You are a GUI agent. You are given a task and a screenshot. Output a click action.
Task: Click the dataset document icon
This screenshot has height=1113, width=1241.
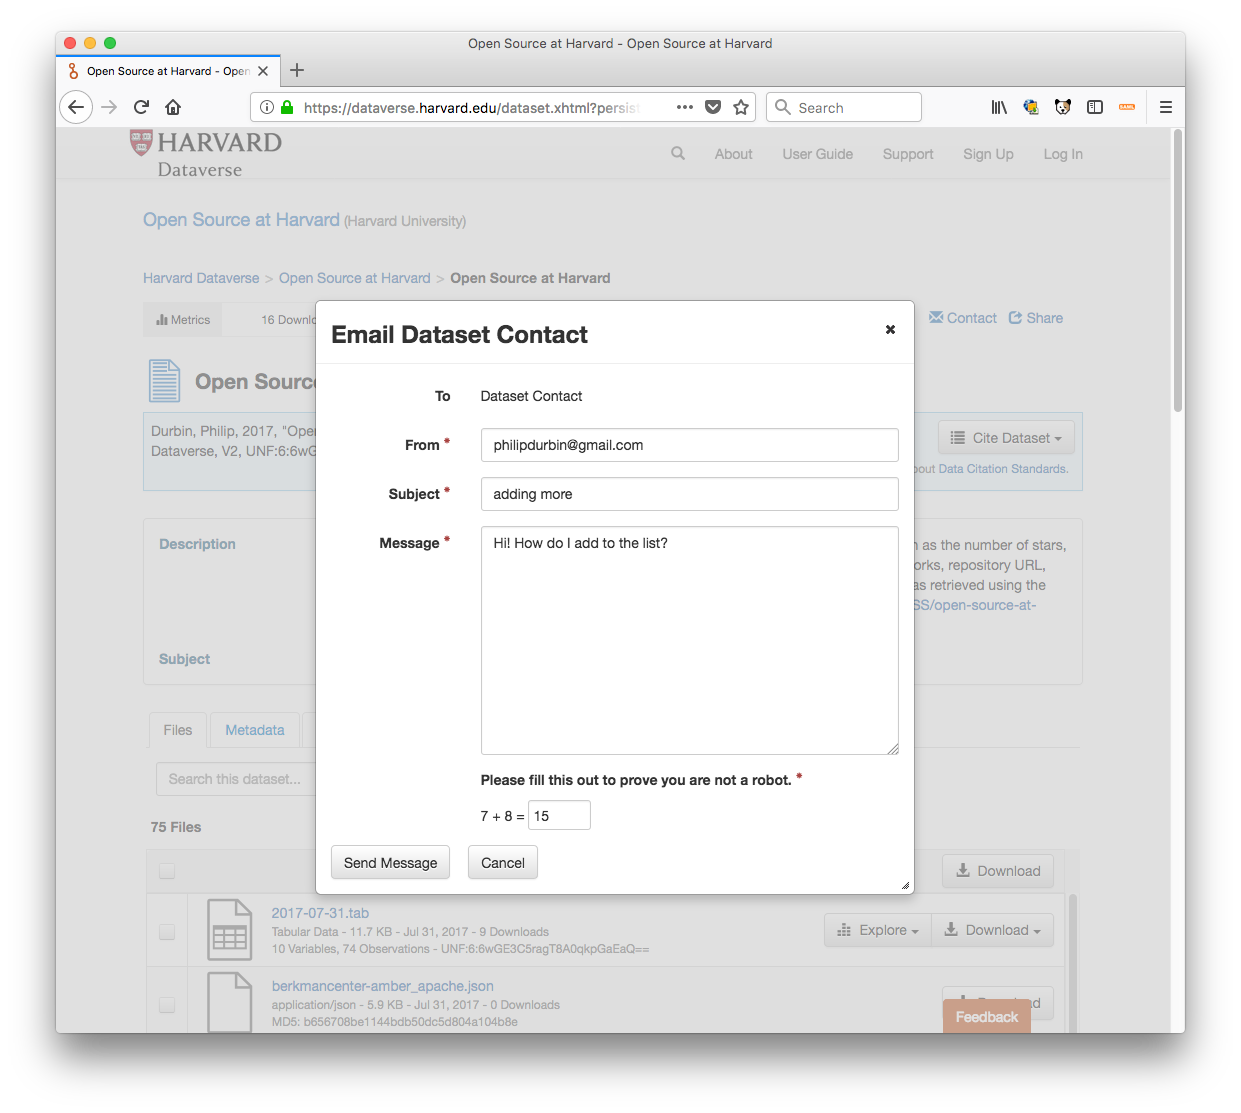[165, 381]
